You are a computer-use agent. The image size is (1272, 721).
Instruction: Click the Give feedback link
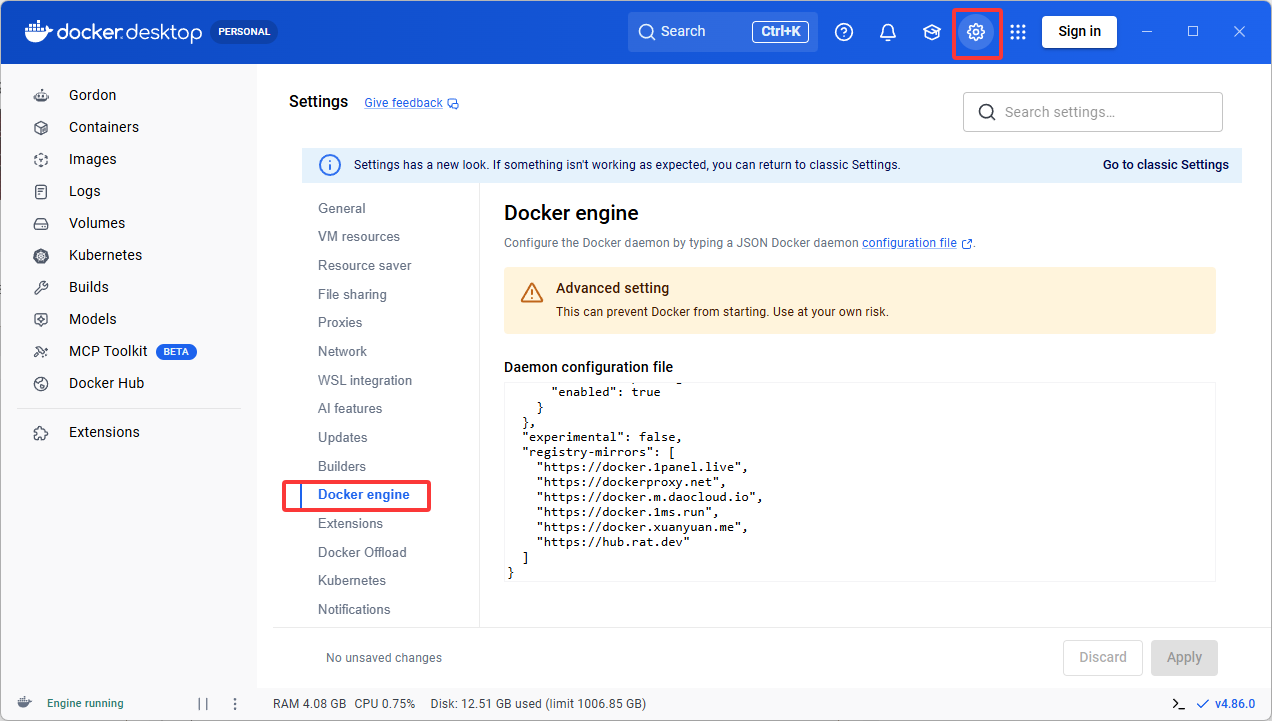(x=403, y=103)
